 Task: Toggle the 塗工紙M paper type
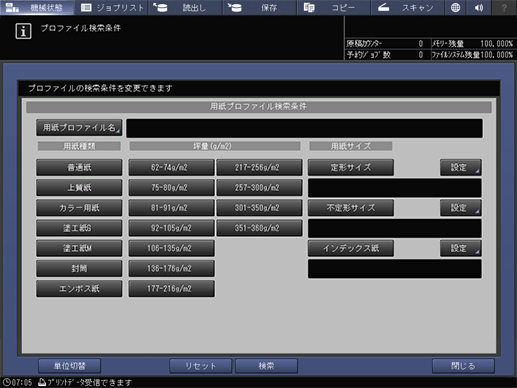79,248
